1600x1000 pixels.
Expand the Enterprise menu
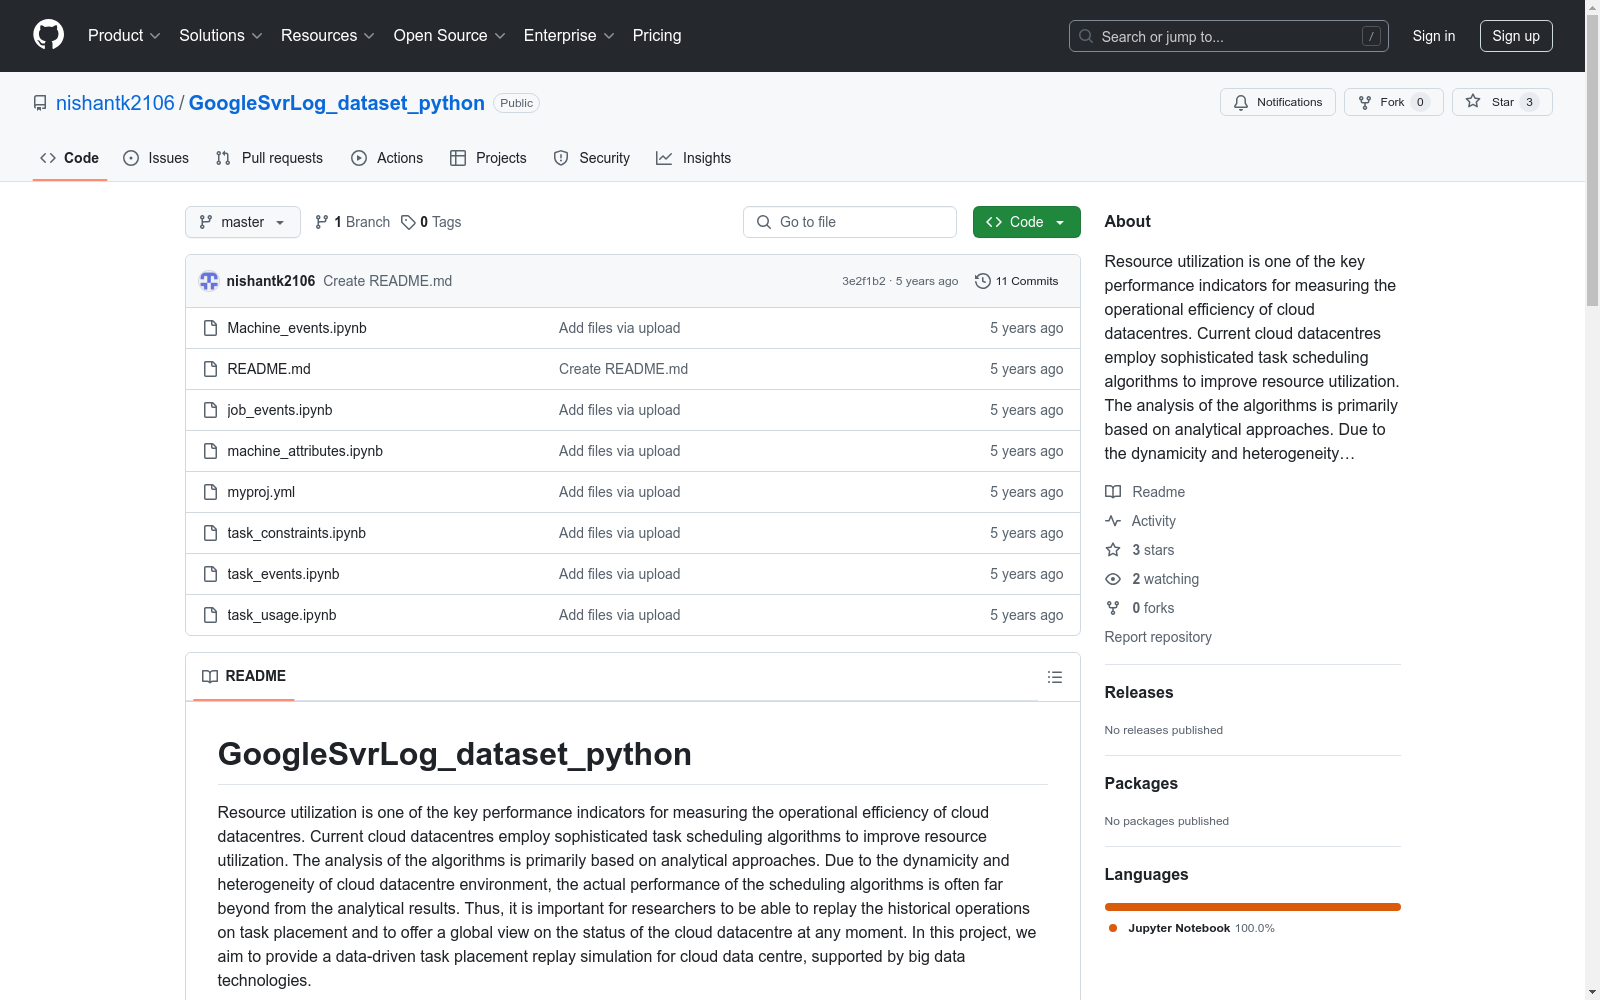coord(569,36)
